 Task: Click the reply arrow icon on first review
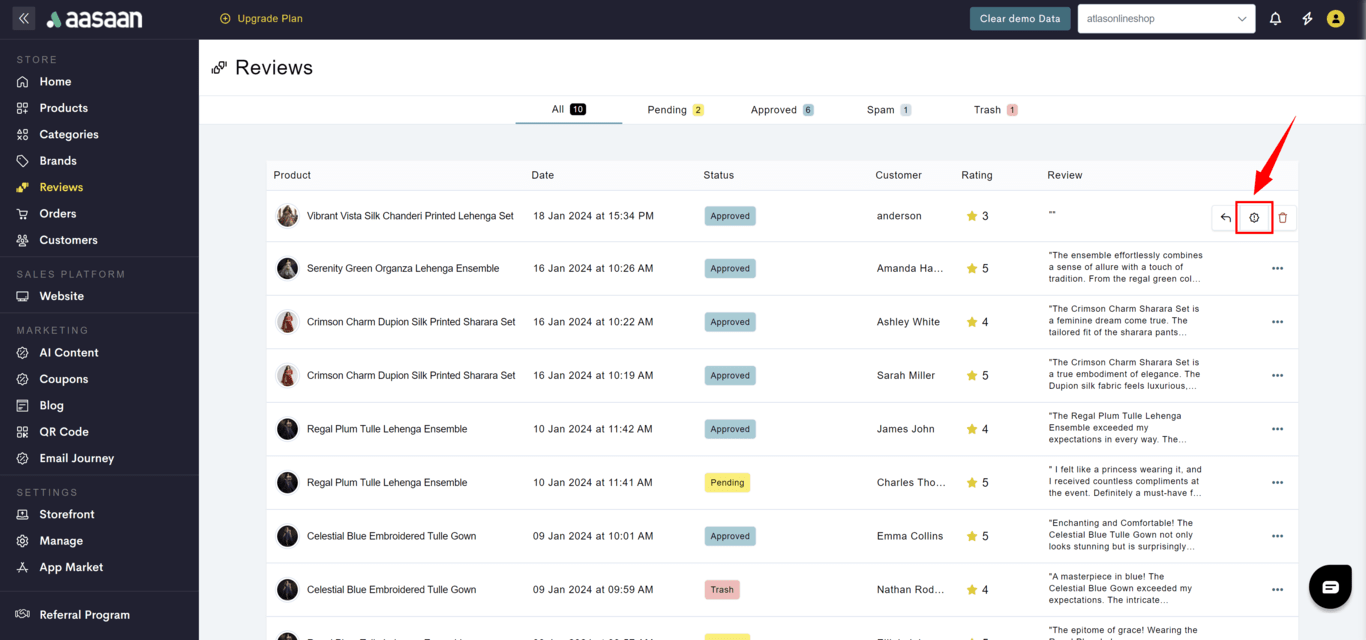(x=1225, y=218)
